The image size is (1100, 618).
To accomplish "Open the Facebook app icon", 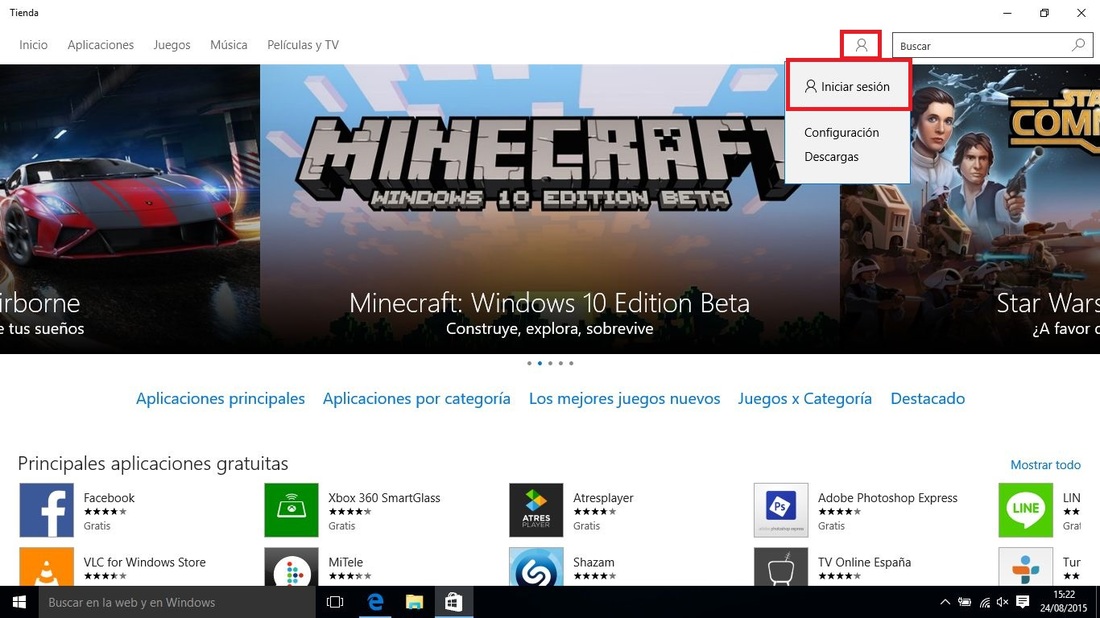I will [x=46, y=510].
